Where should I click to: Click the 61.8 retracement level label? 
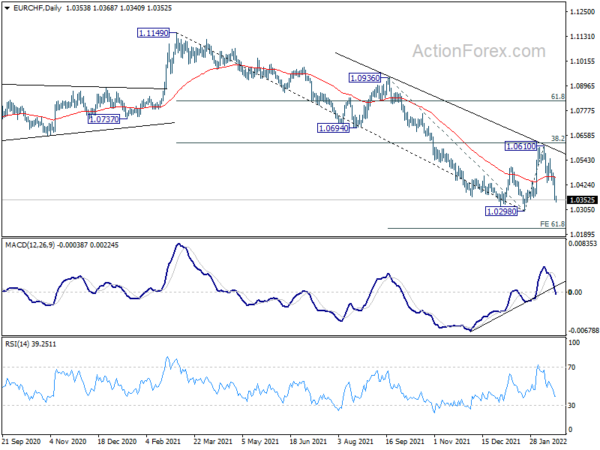(558, 97)
